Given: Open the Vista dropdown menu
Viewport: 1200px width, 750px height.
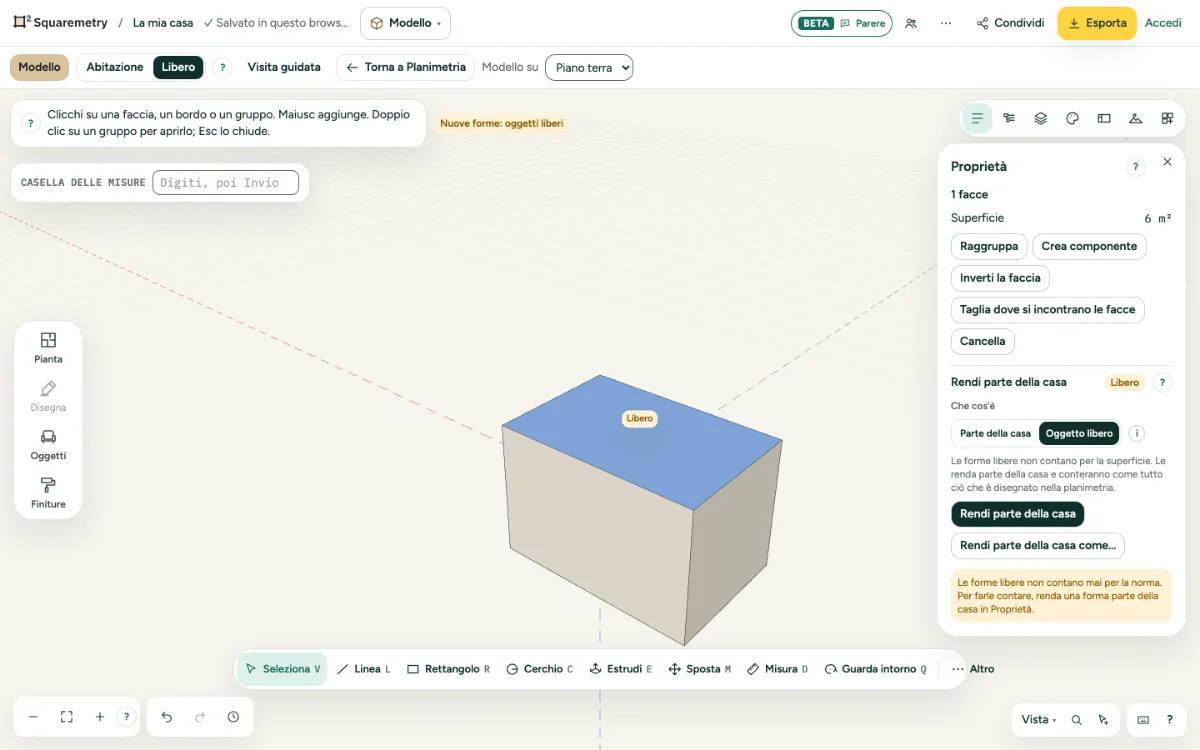Looking at the screenshot, I should click(x=1038, y=720).
